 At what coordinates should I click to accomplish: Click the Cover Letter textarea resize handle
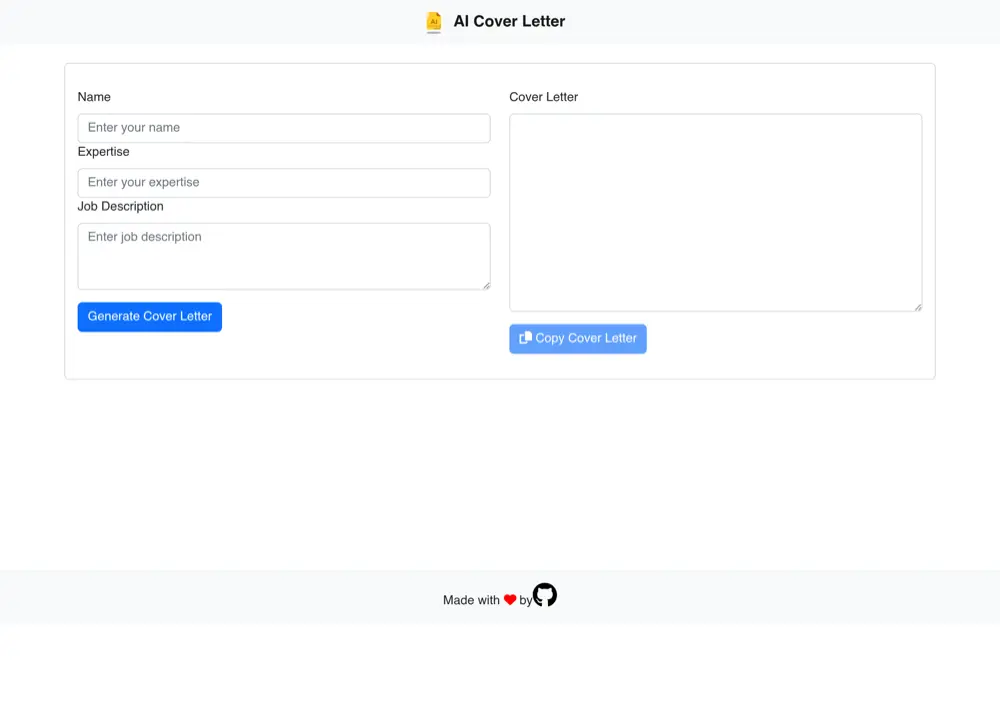(x=918, y=307)
